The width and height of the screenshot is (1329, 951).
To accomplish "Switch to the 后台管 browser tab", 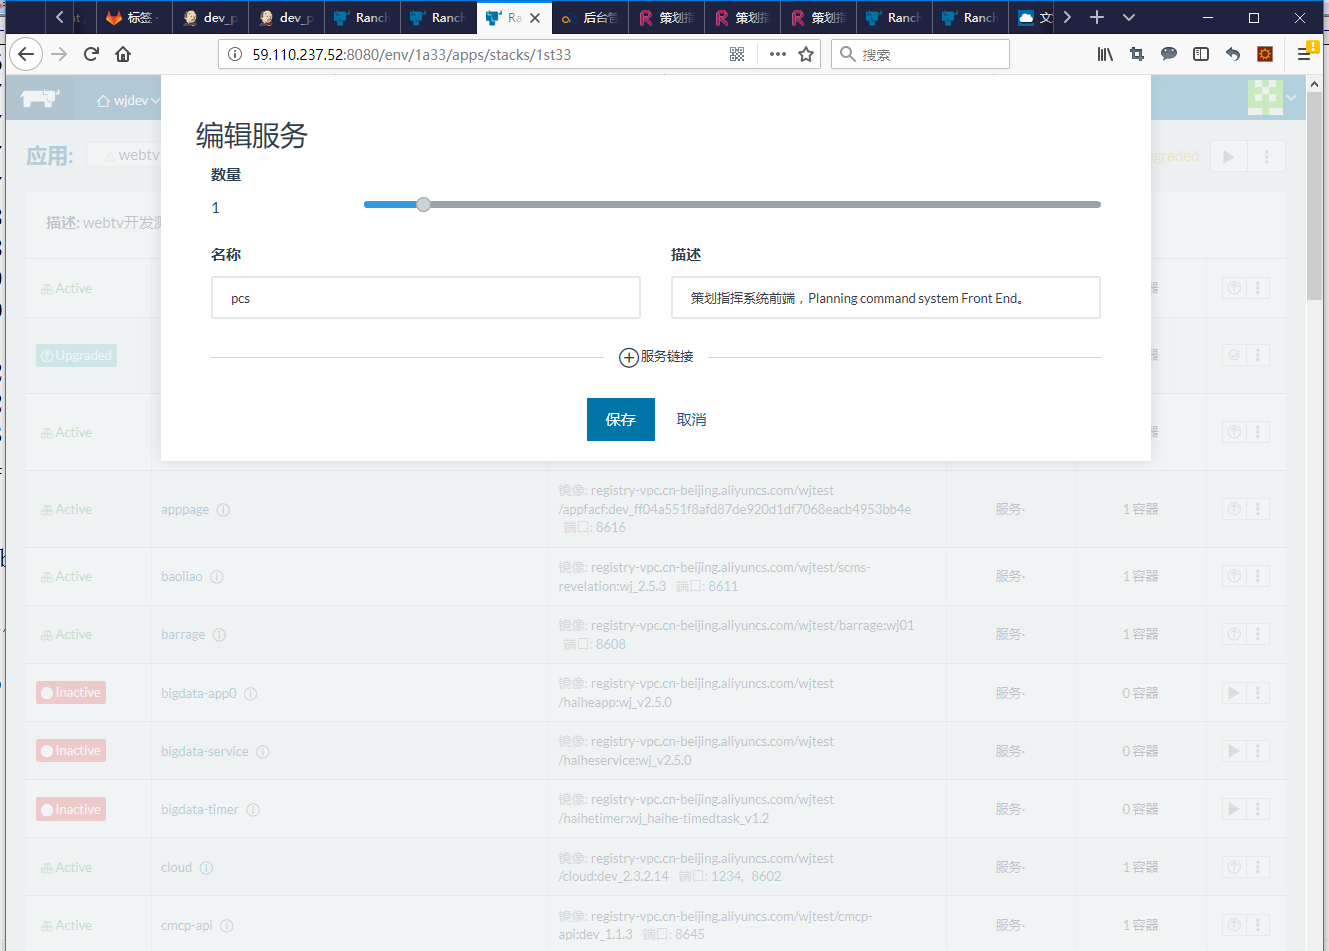I will (x=590, y=17).
